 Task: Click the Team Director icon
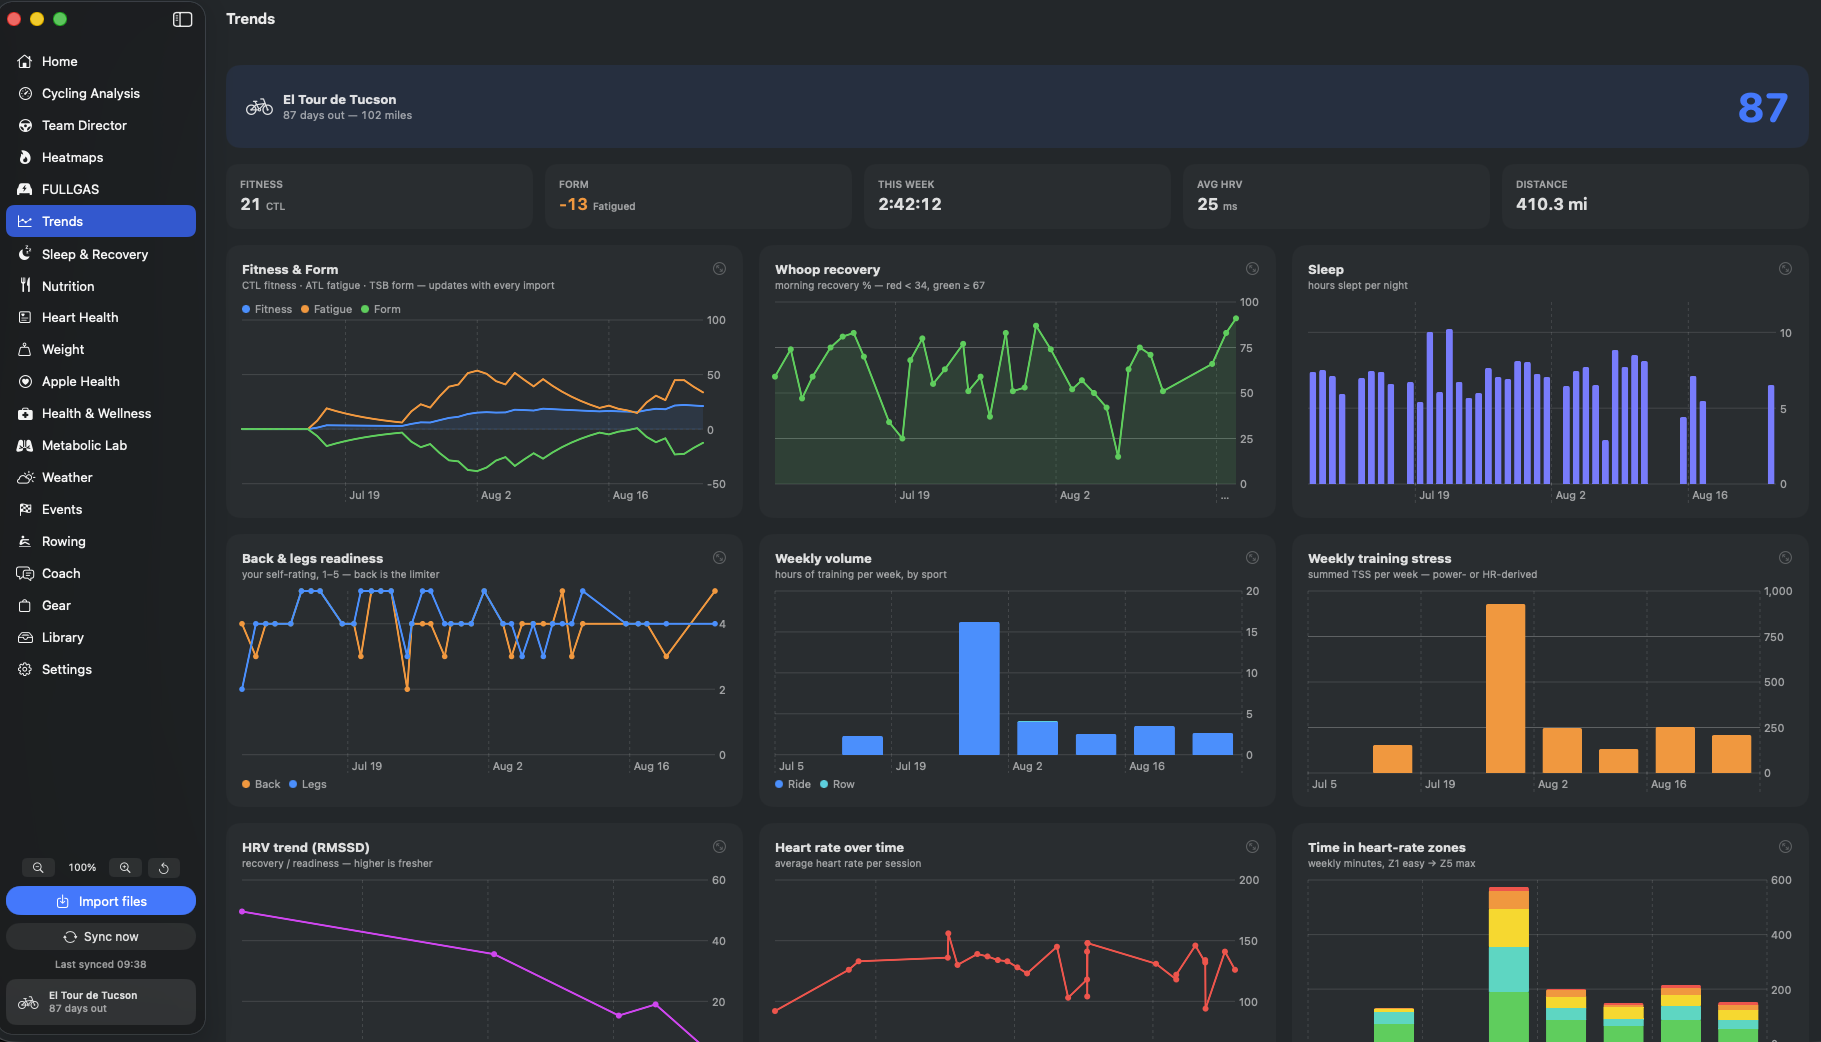click(25, 125)
